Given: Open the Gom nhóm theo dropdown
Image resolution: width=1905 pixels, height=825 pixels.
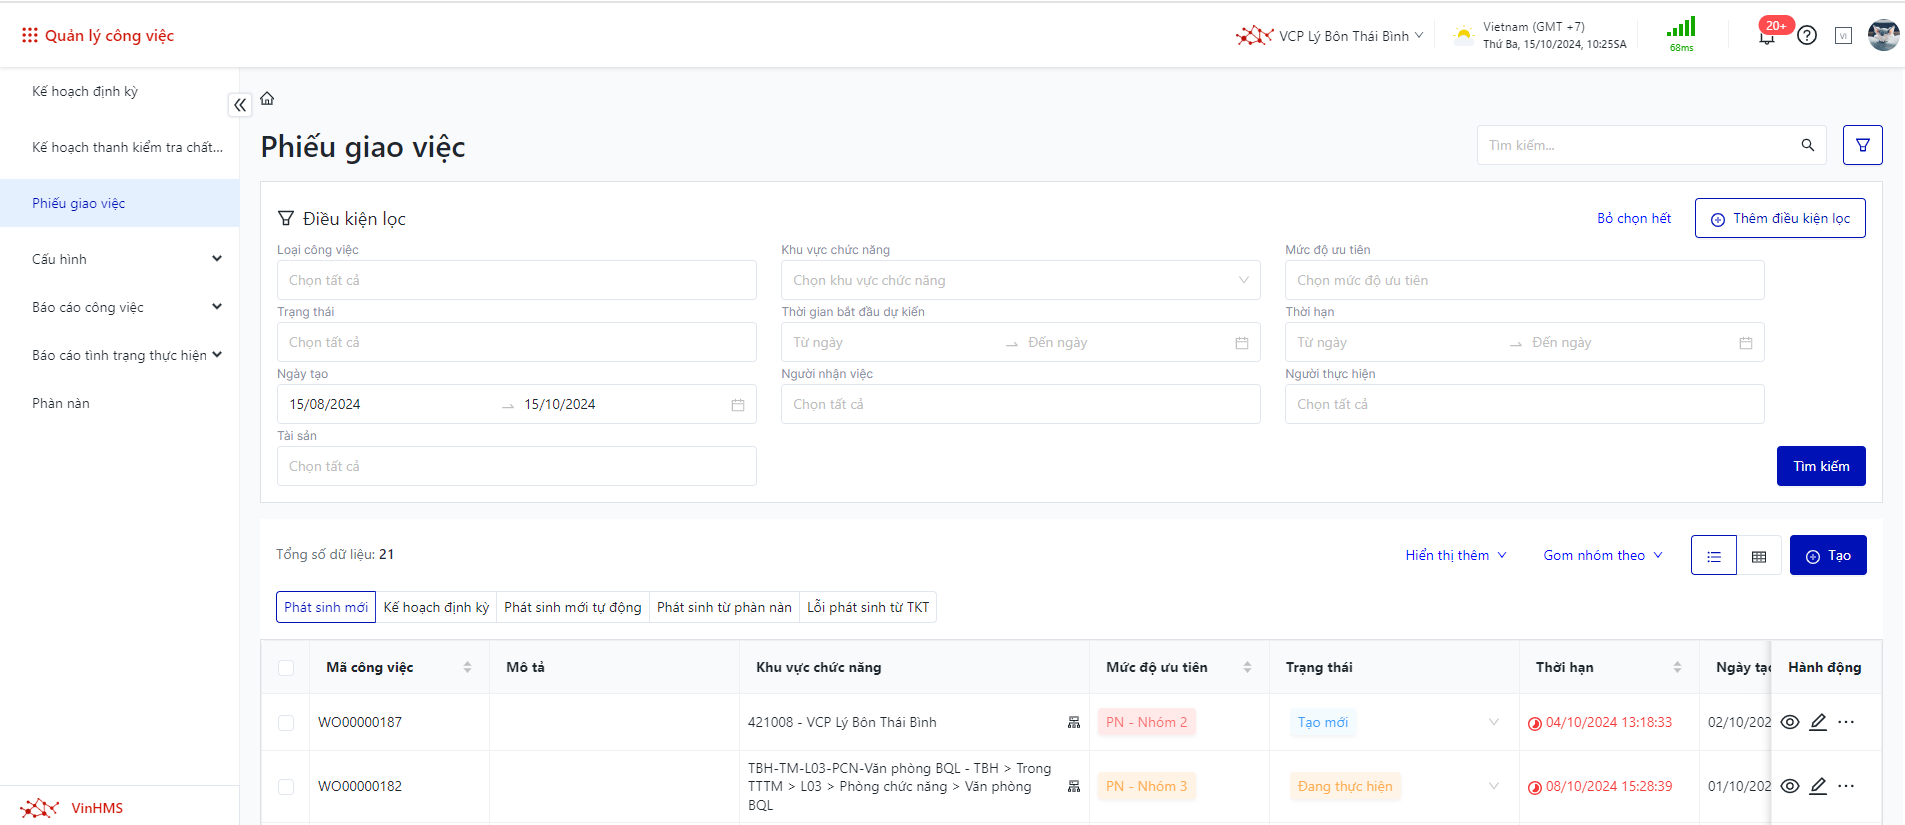Looking at the screenshot, I should pyautogui.click(x=1602, y=556).
